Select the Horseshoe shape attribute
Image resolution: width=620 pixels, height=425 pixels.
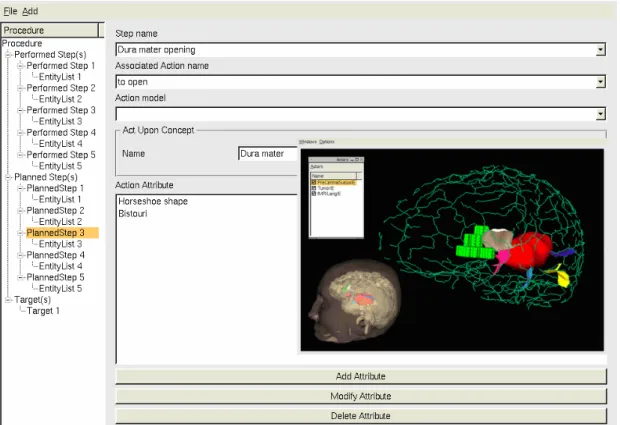click(153, 201)
